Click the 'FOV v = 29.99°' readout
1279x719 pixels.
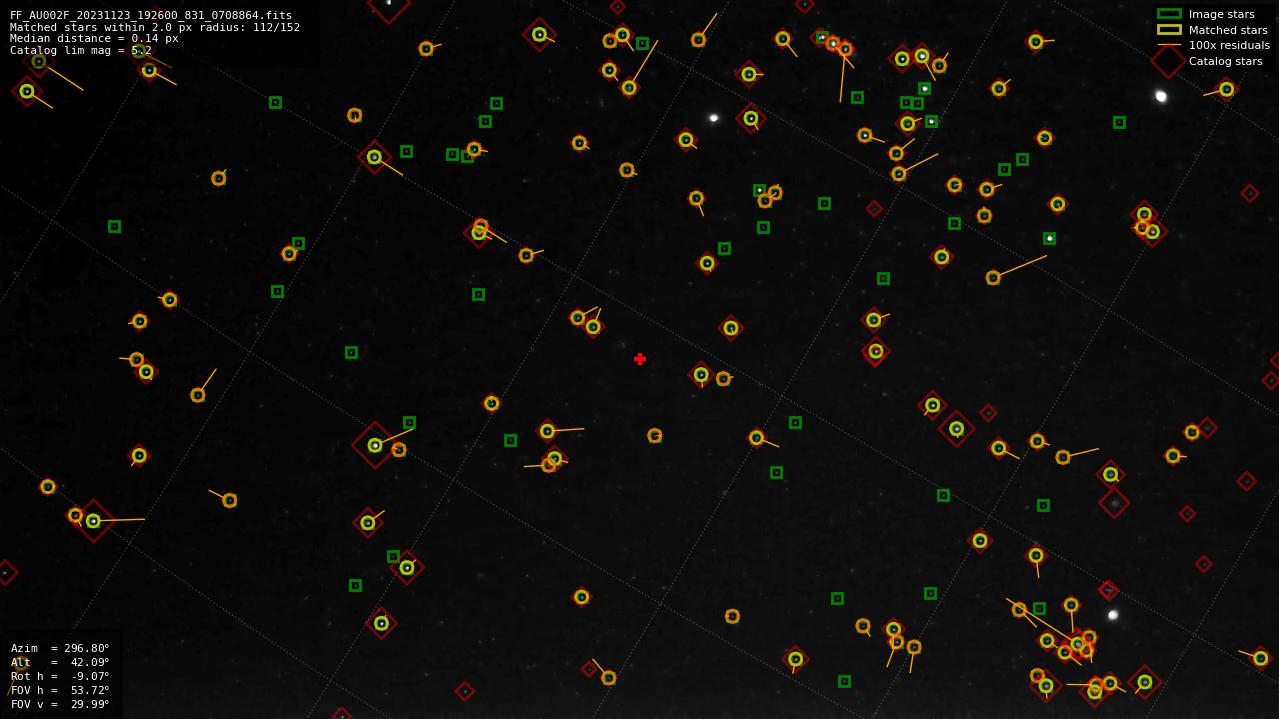60,704
